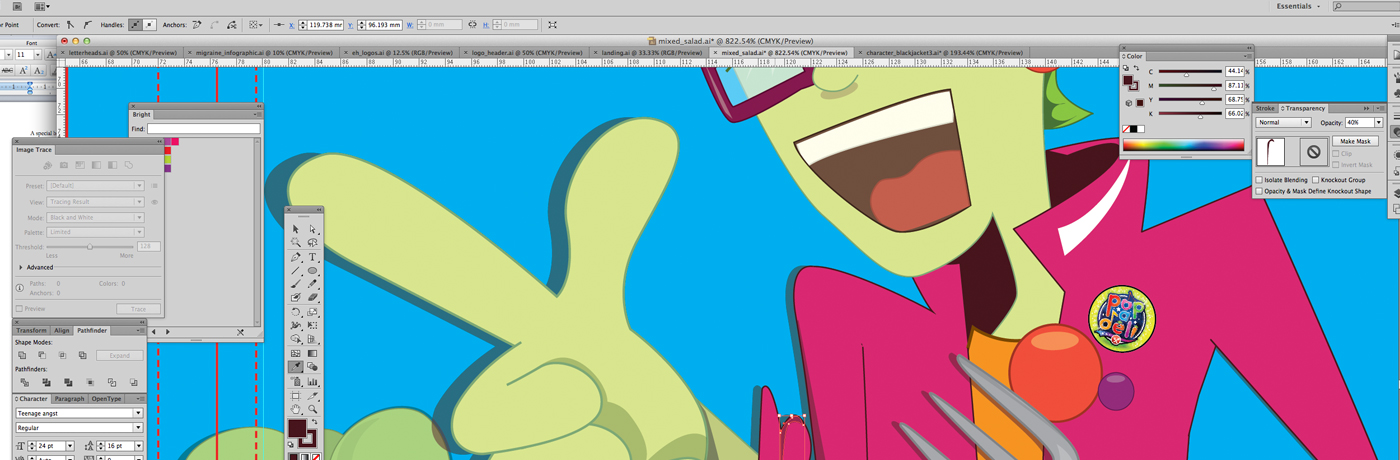The image size is (1400, 460).
Task: Click the Constrain width and height link icon
Action: click(473, 24)
